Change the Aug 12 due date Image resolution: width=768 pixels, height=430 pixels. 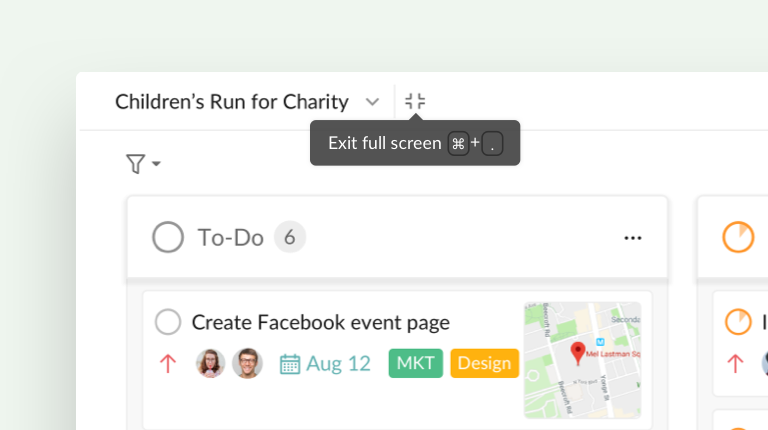(338, 363)
